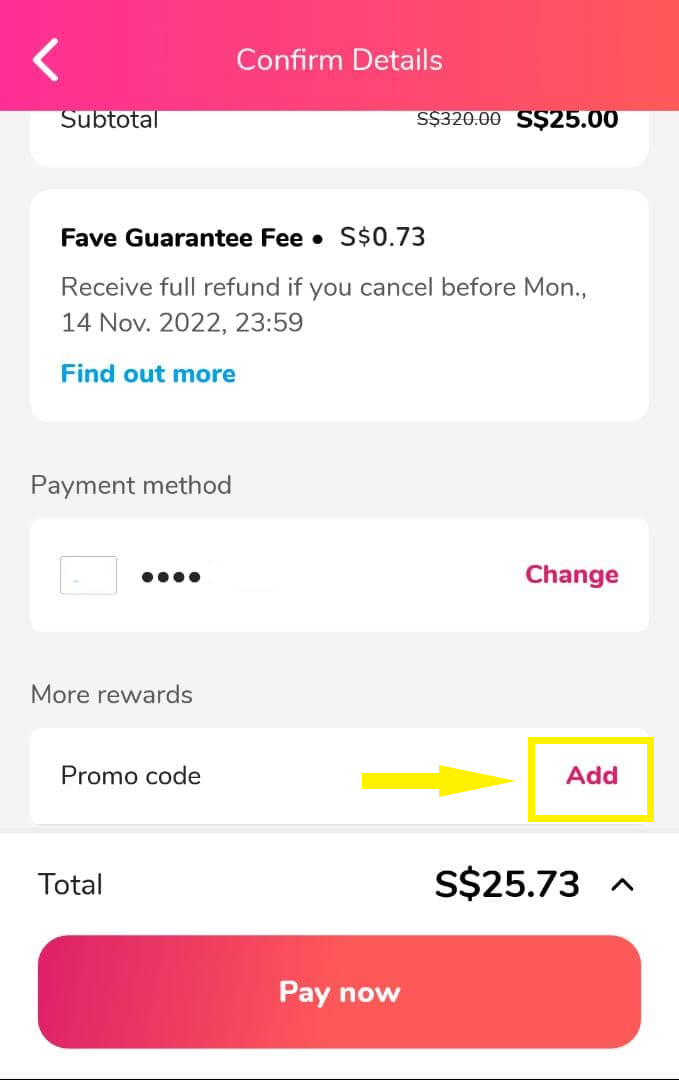Tap the S$0.73 guarantee fee amount

[x=383, y=238]
